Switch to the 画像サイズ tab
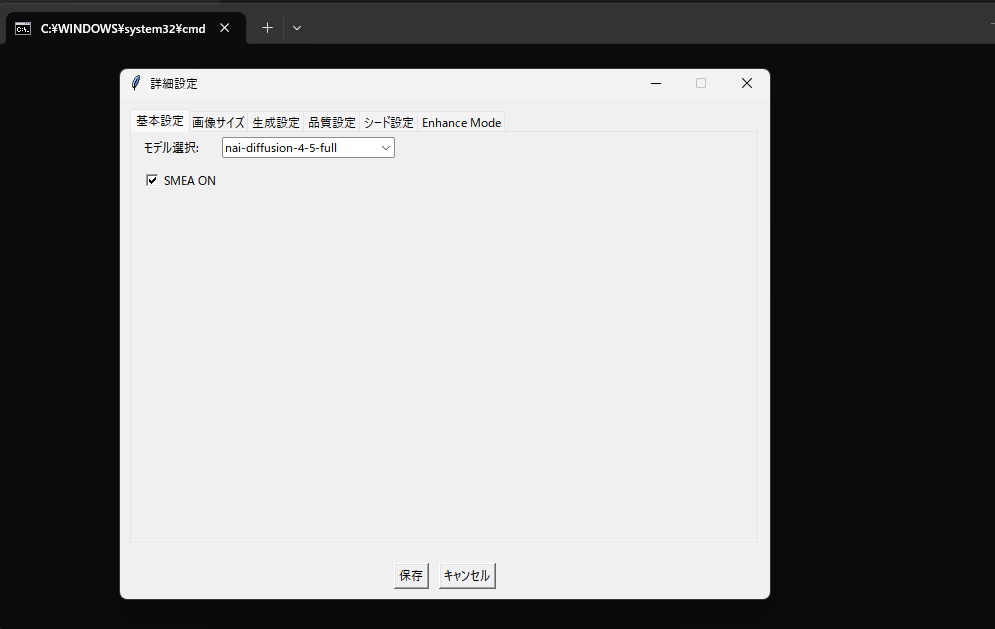Image resolution: width=995 pixels, height=629 pixels. 217,121
